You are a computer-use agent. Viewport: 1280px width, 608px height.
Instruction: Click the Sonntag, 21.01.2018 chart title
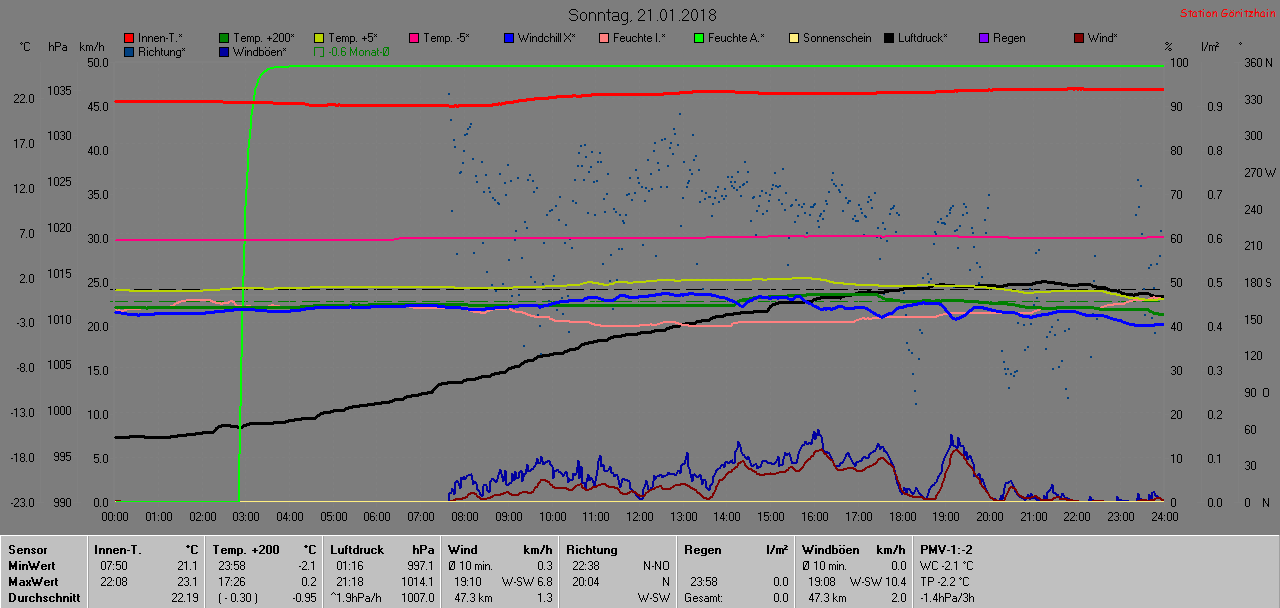coord(642,15)
